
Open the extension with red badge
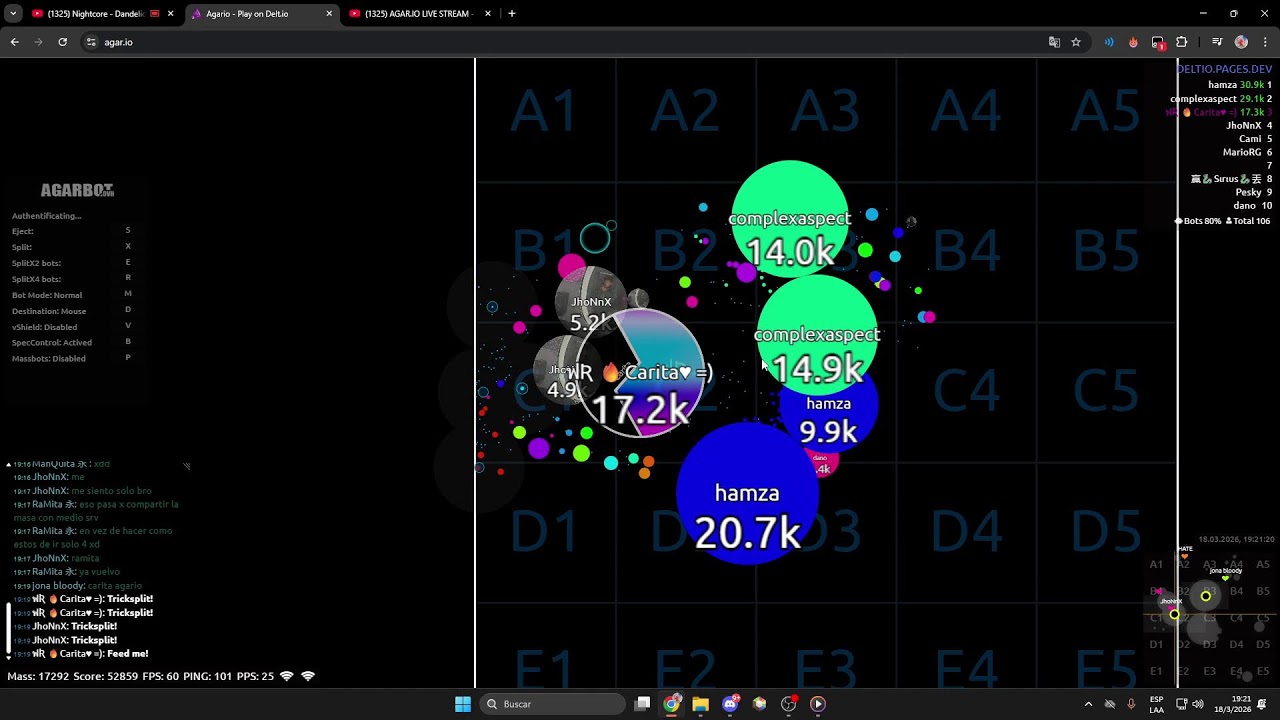point(1158,42)
